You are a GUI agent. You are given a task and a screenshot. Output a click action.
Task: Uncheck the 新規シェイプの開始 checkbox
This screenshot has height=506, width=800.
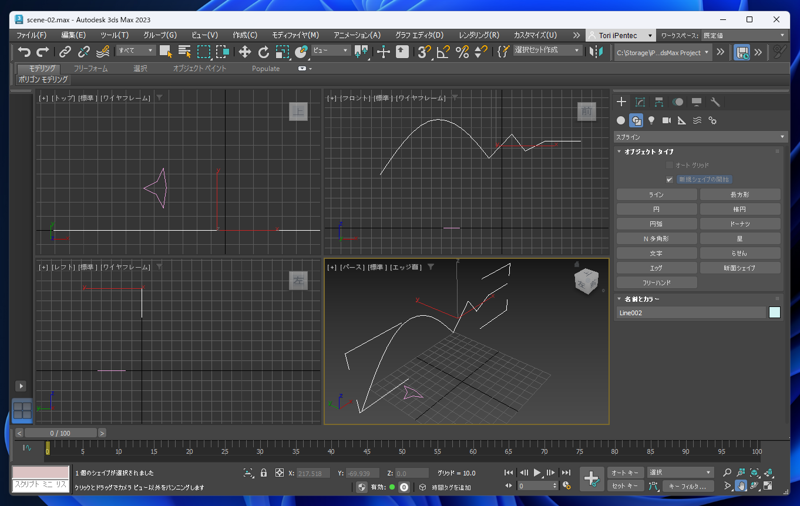click(x=669, y=180)
